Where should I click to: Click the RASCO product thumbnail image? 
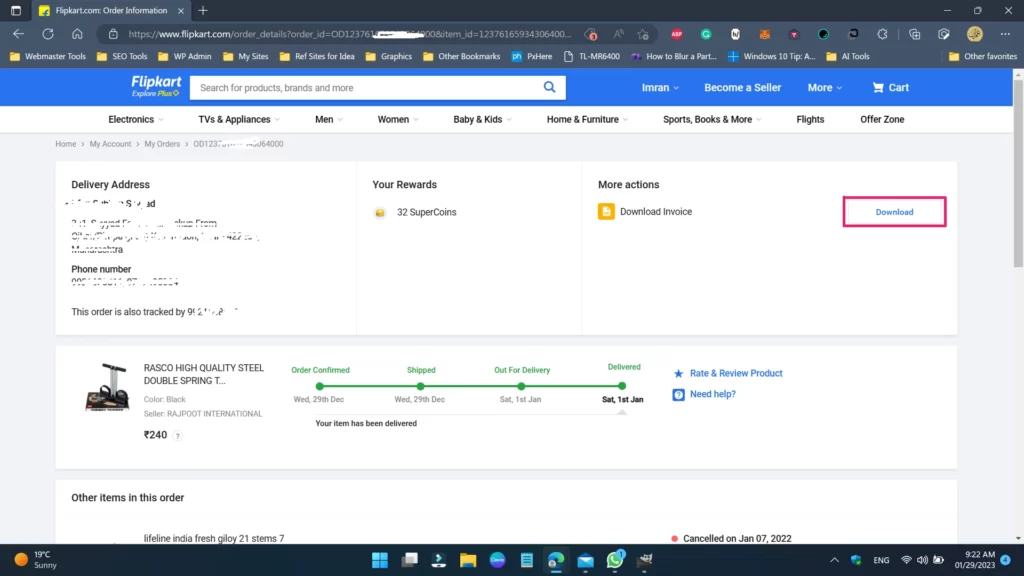(107, 387)
